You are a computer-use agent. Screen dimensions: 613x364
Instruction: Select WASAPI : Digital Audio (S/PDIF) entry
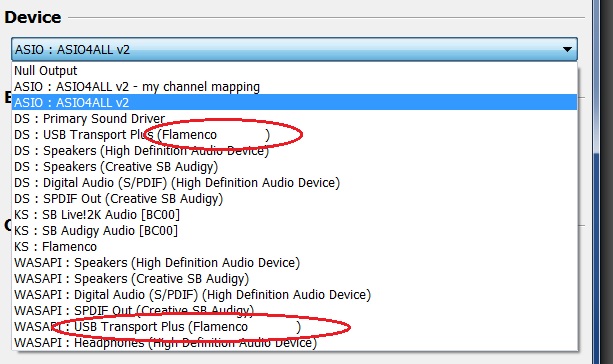coord(294,294)
